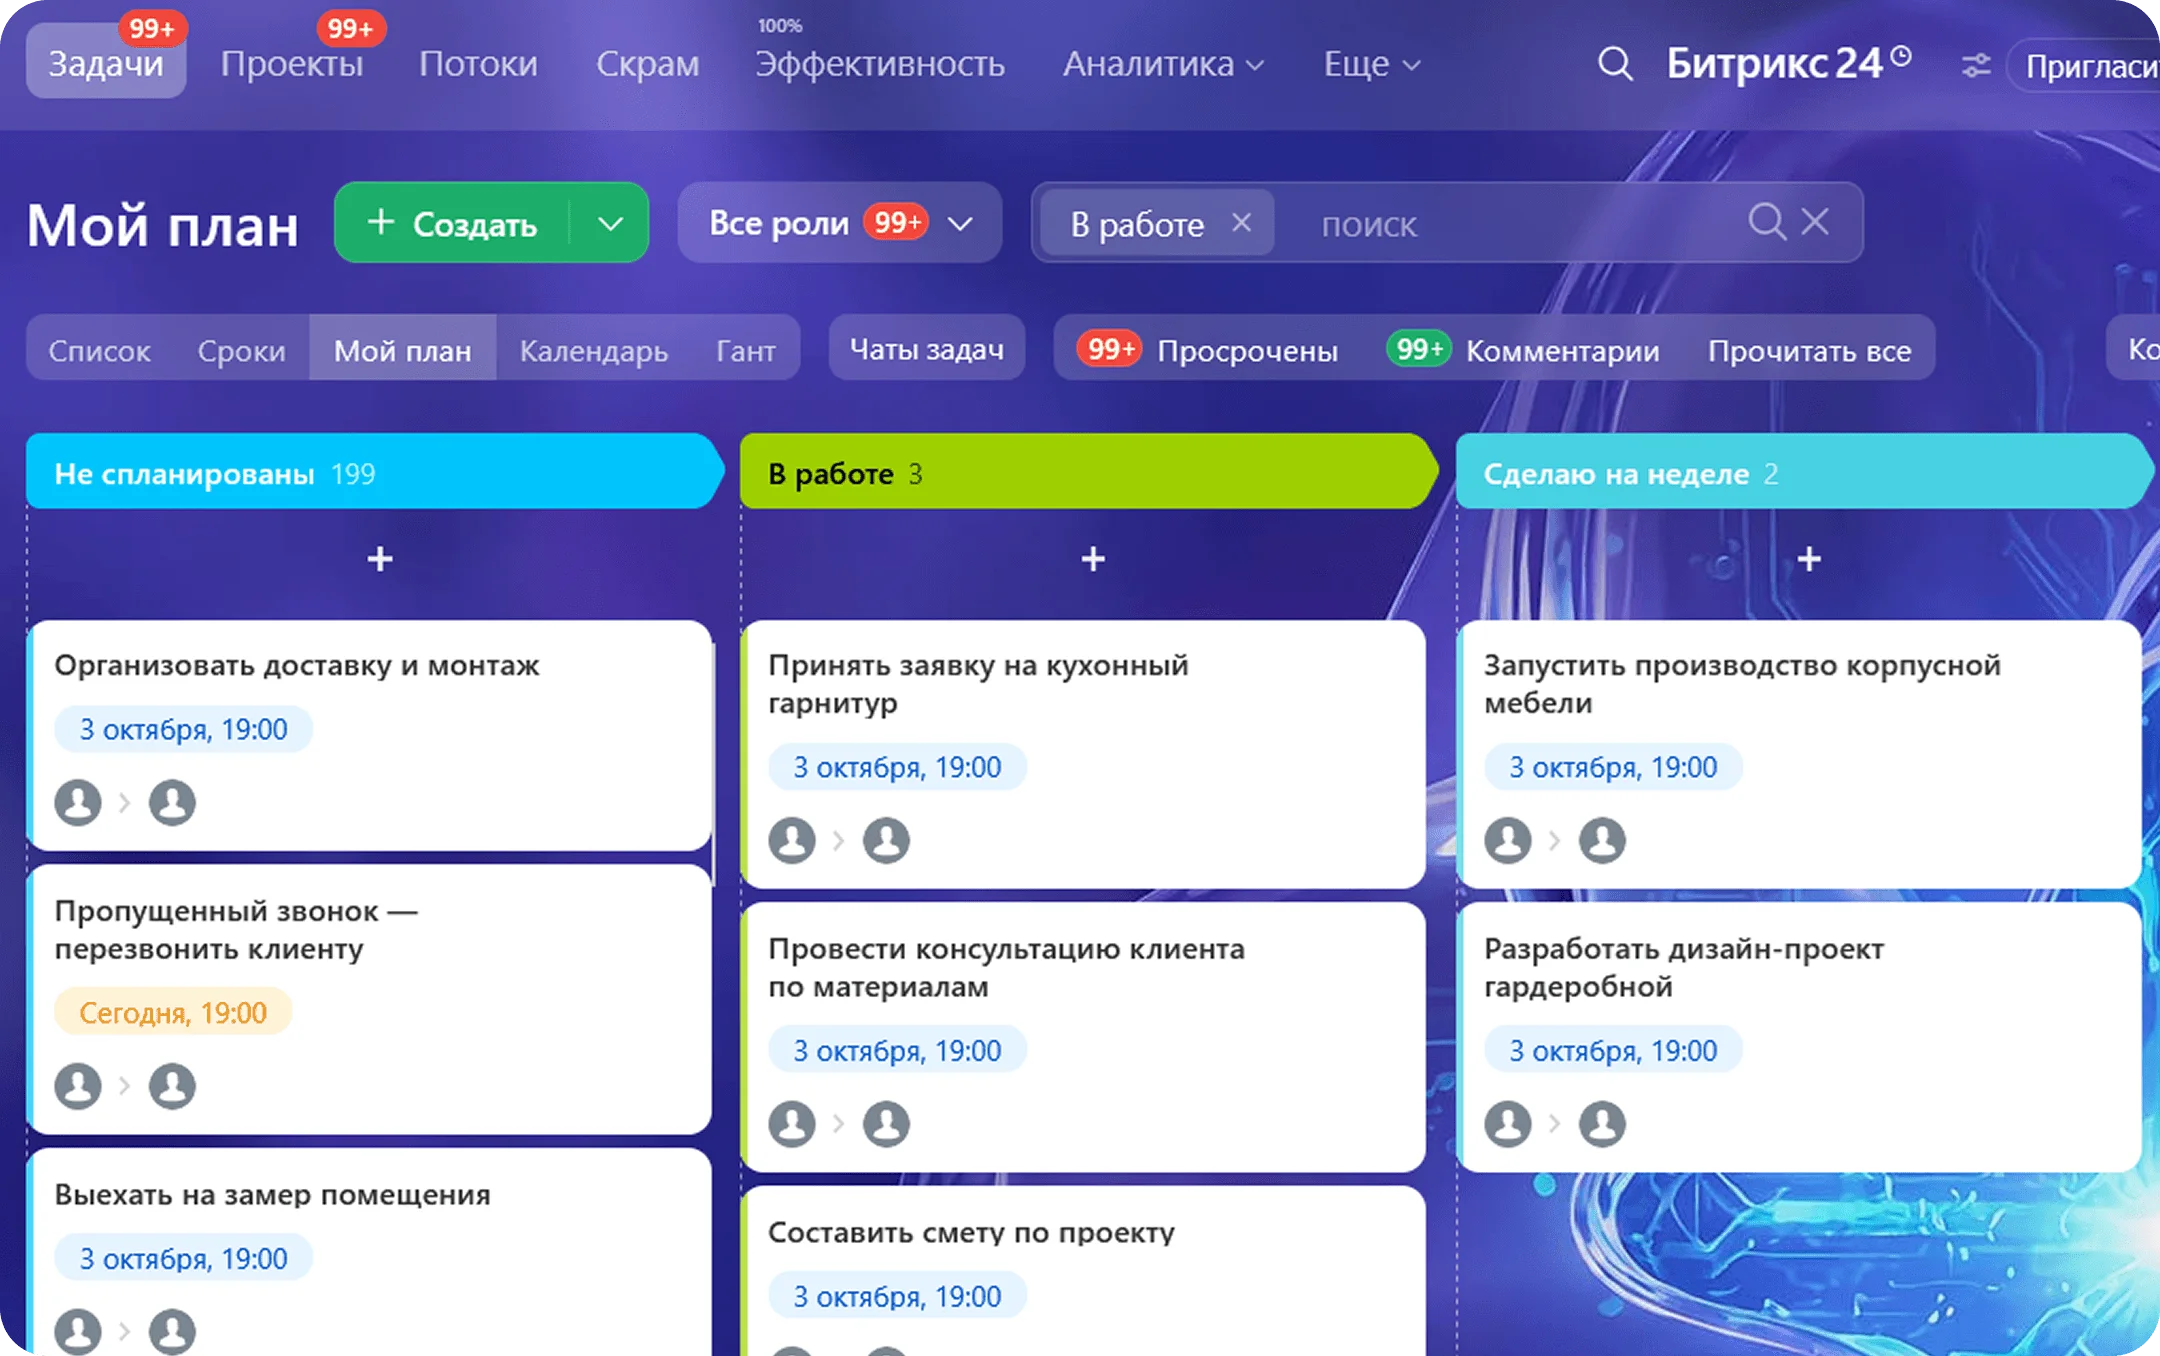
Task: Click assignee avatar on Запустить производство корпусной мебели
Action: (1602, 840)
